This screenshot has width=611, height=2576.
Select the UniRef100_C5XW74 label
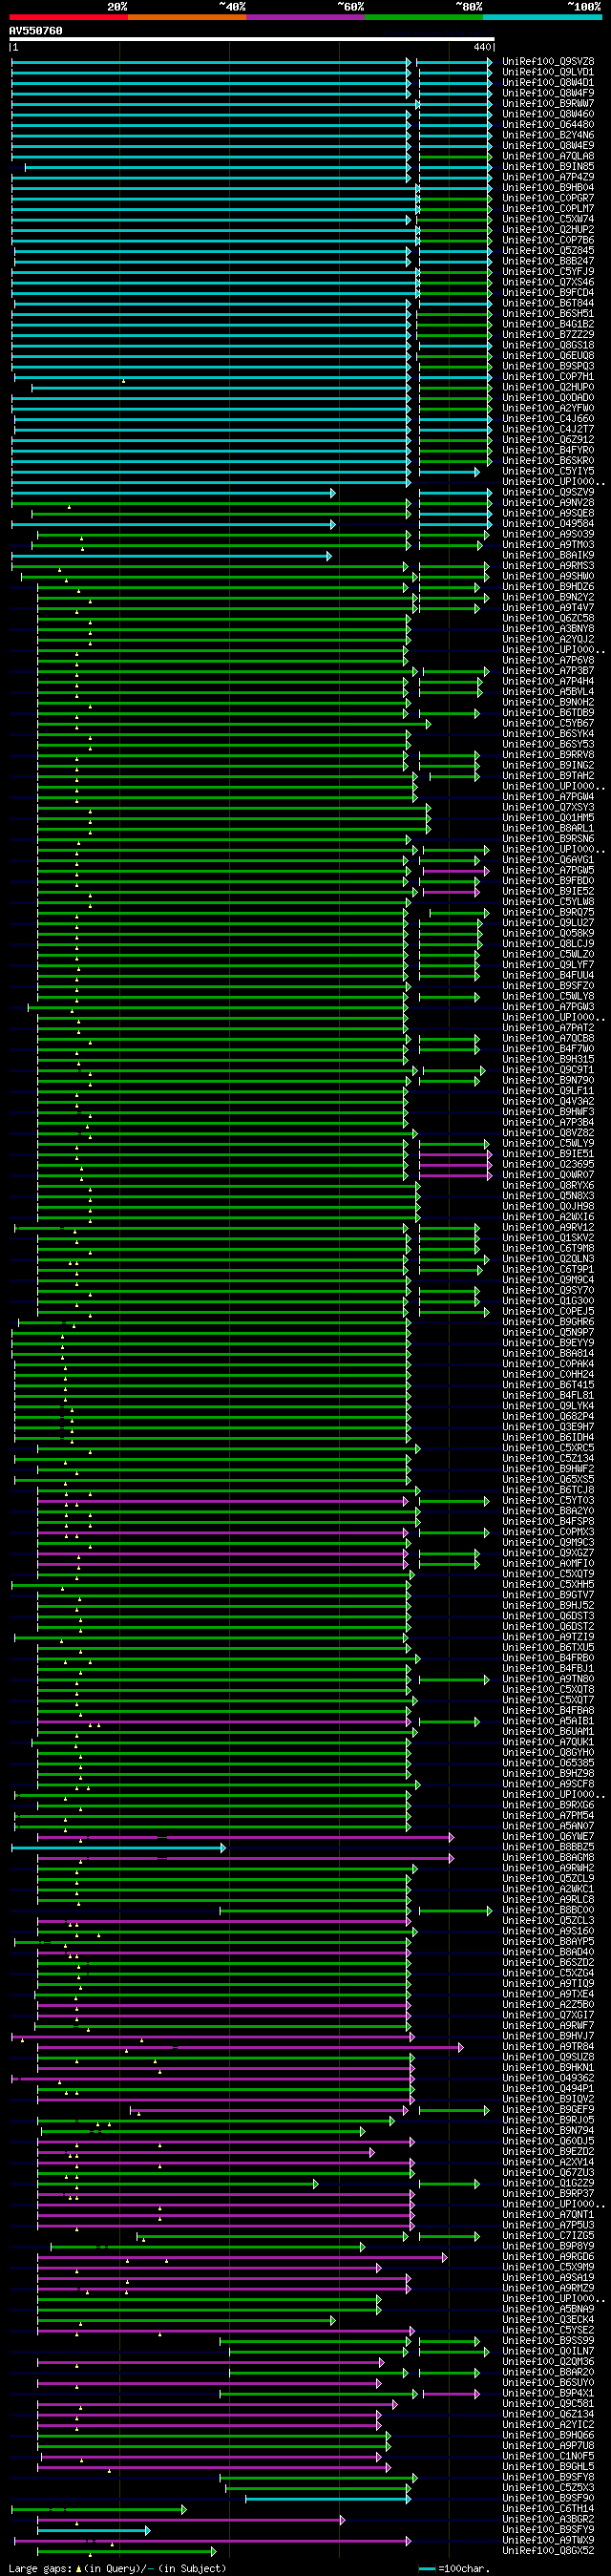pos(548,219)
